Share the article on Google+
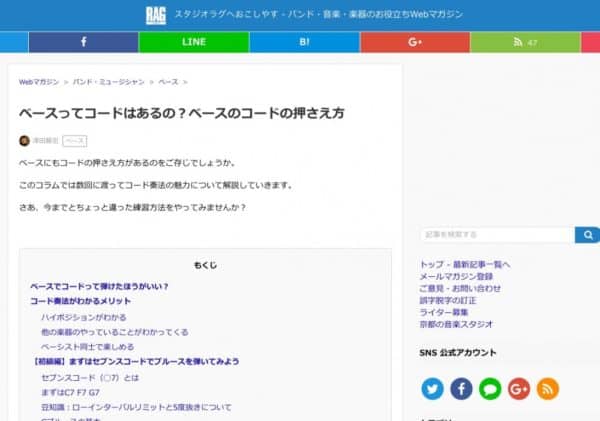This screenshot has width=600, height=421. point(415,42)
